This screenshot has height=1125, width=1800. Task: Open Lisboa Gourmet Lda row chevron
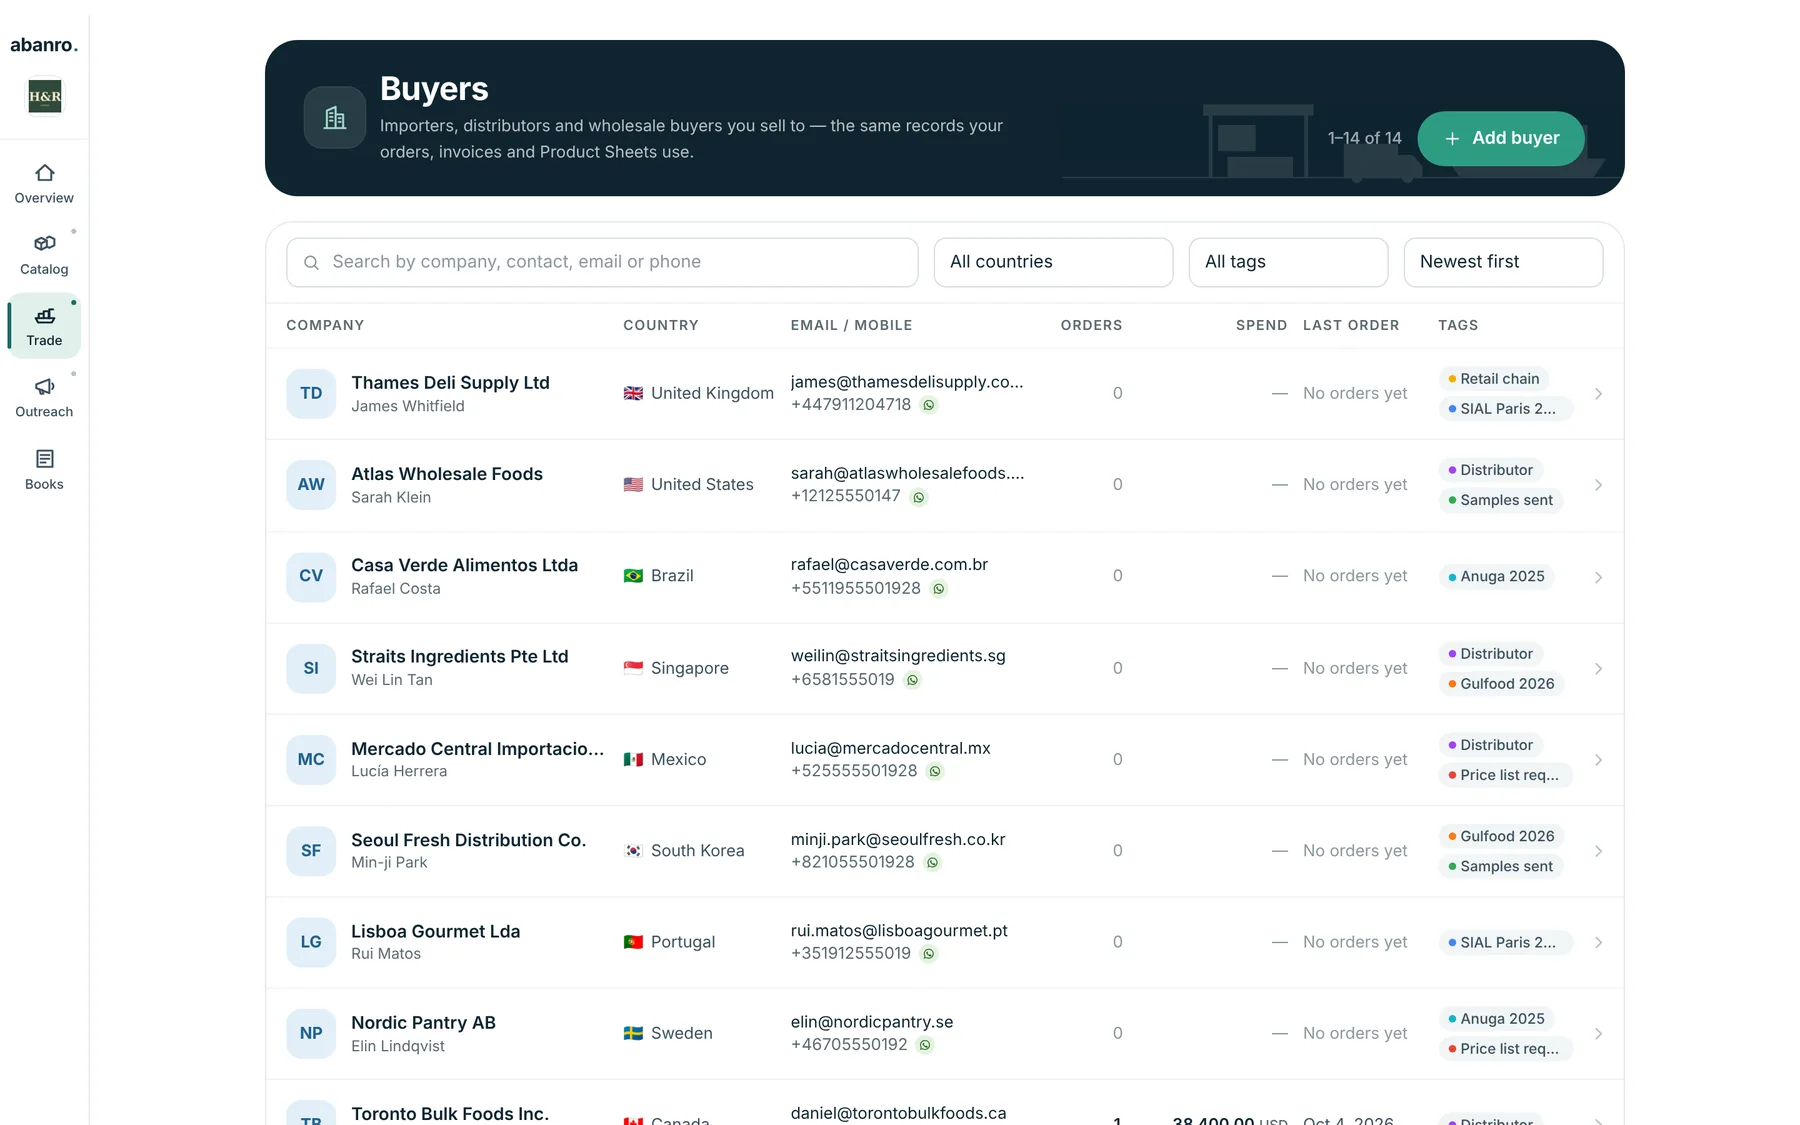pos(1598,942)
